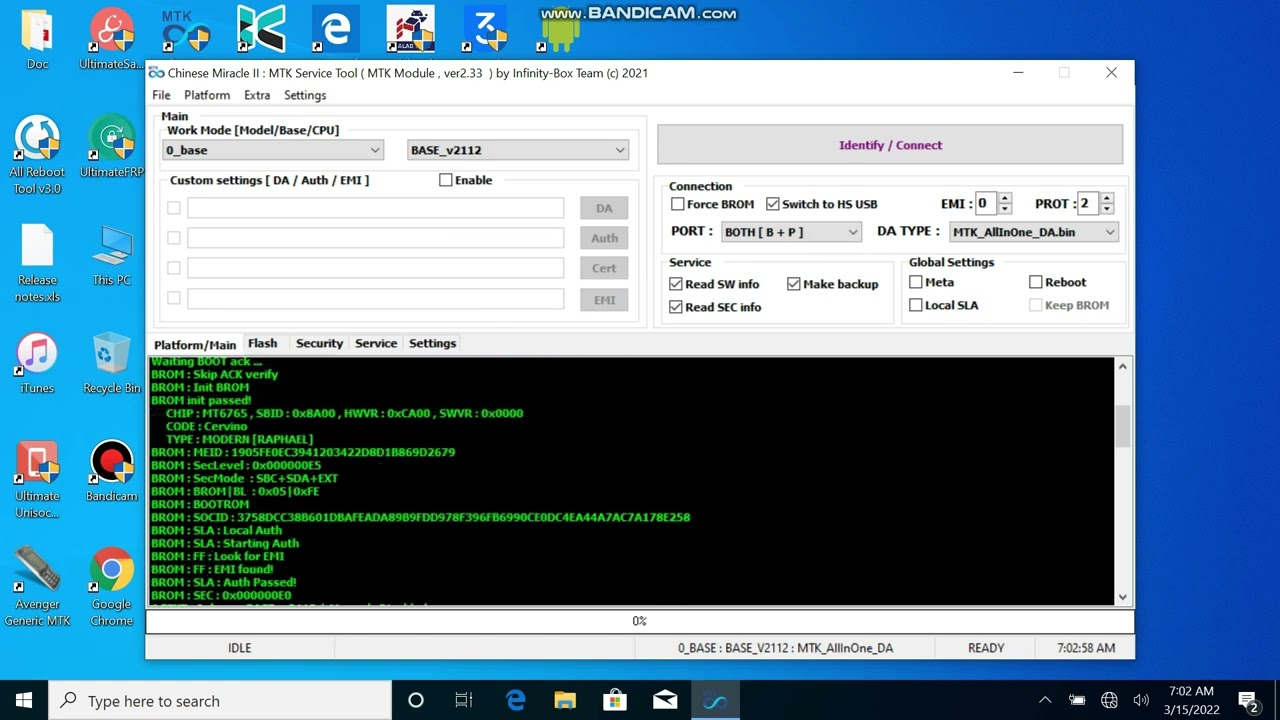Click the log scrollbar up arrow
The image size is (1280, 720).
pos(1122,367)
